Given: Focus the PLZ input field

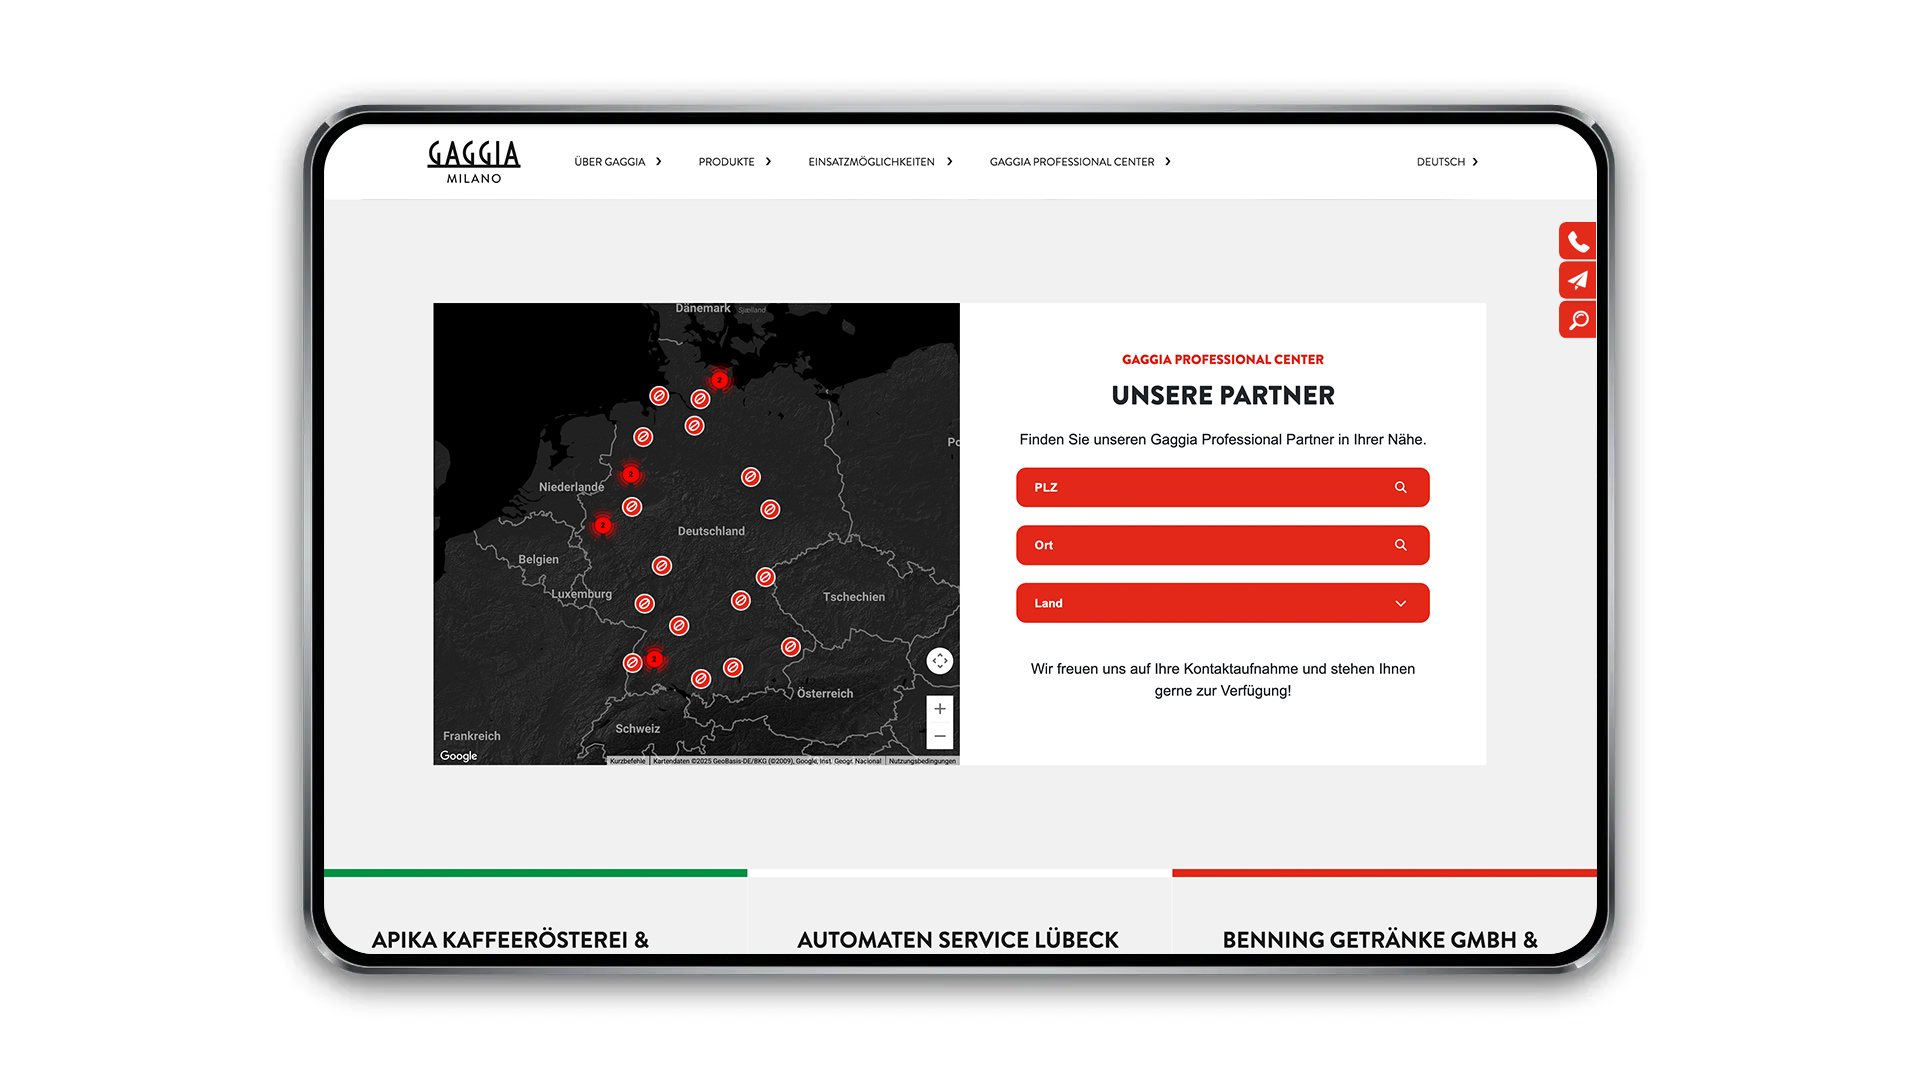Looking at the screenshot, I should 1223,487.
